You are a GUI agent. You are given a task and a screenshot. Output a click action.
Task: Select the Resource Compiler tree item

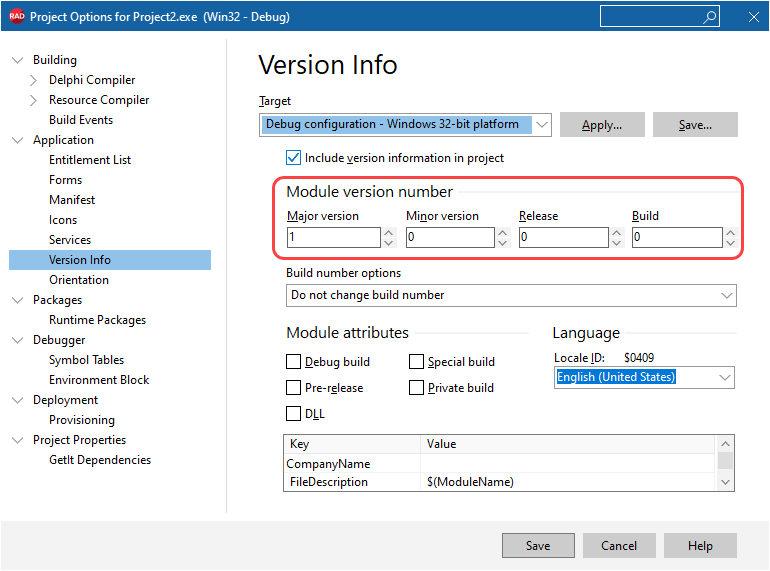pyautogui.click(x=99, y=100)
